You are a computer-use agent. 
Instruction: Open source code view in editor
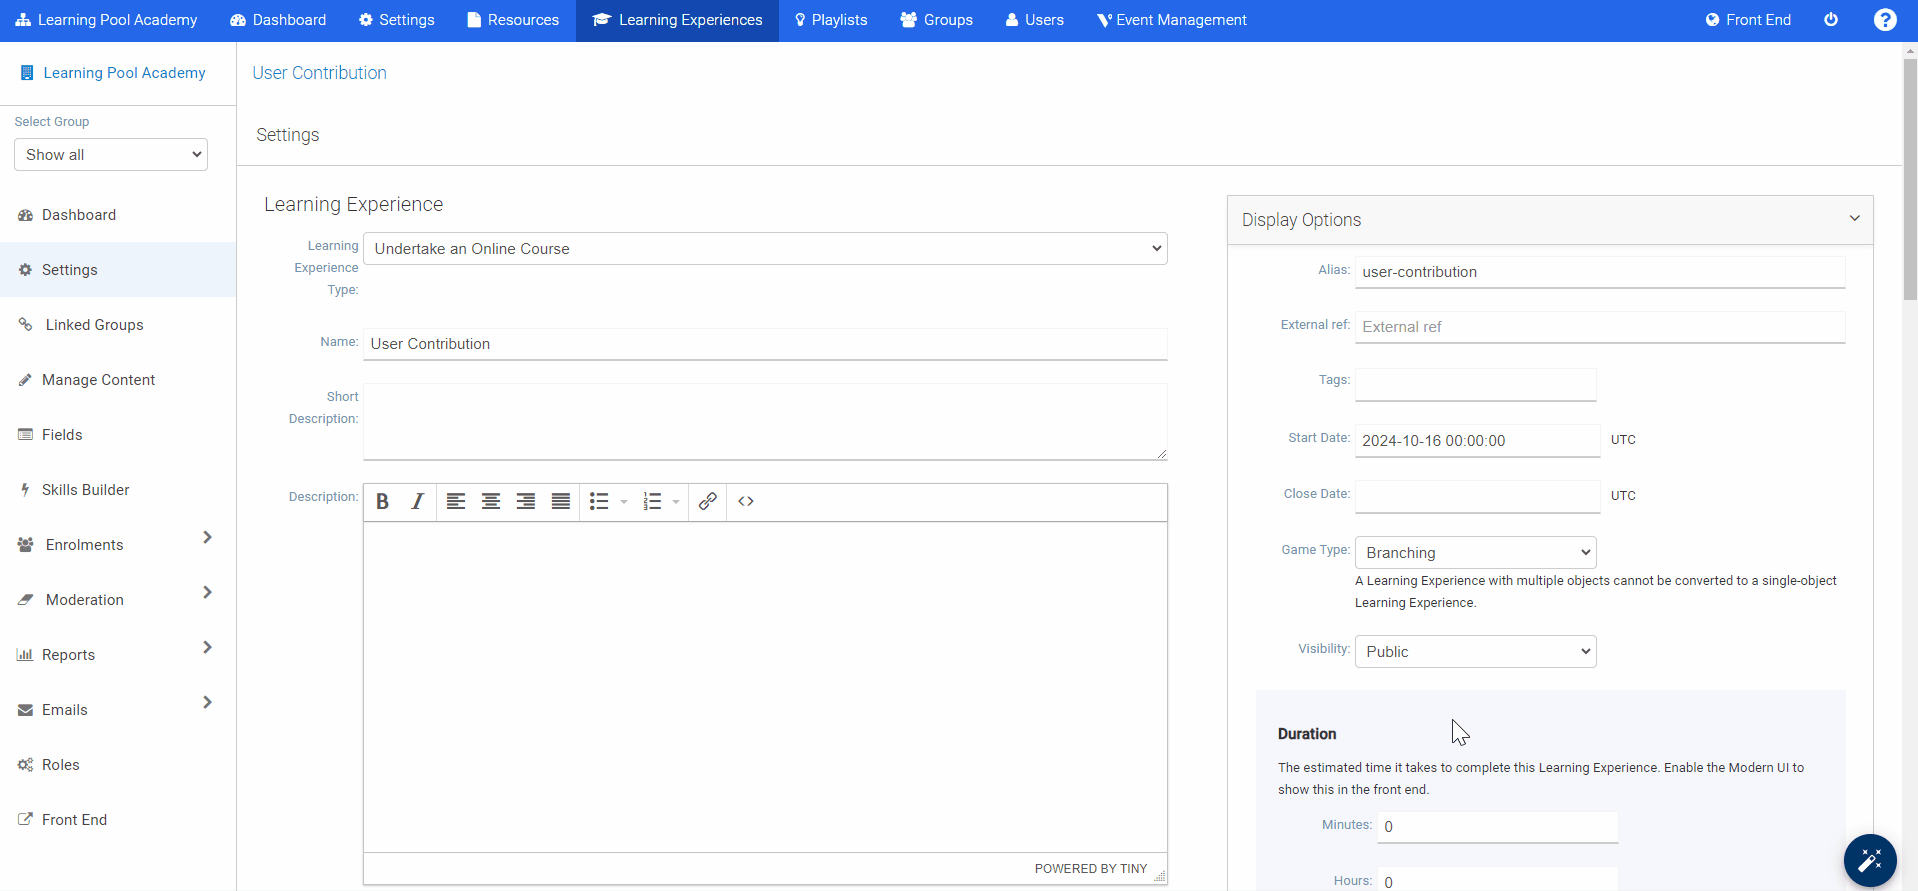coord(746,502)
